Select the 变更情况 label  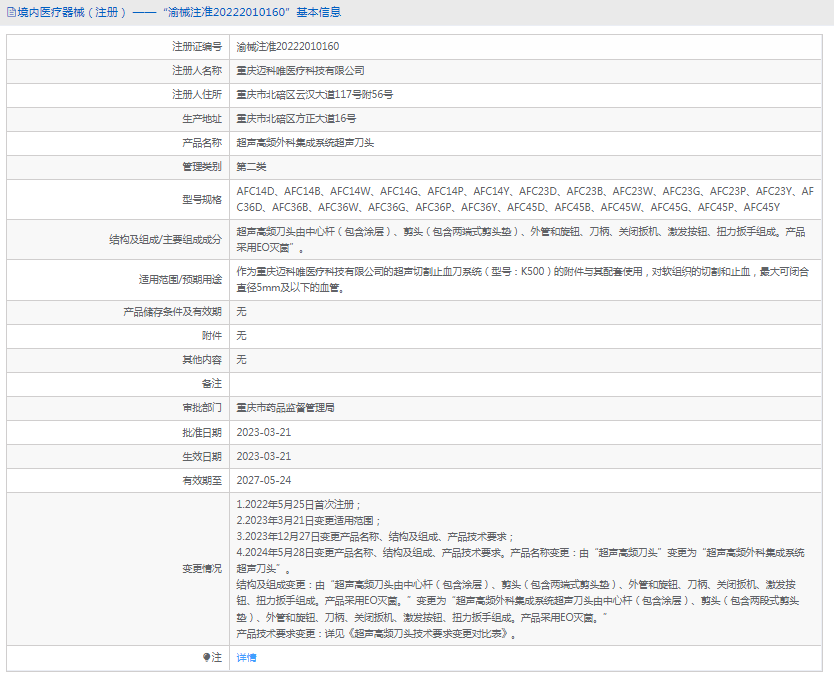[x=202, y=569]
